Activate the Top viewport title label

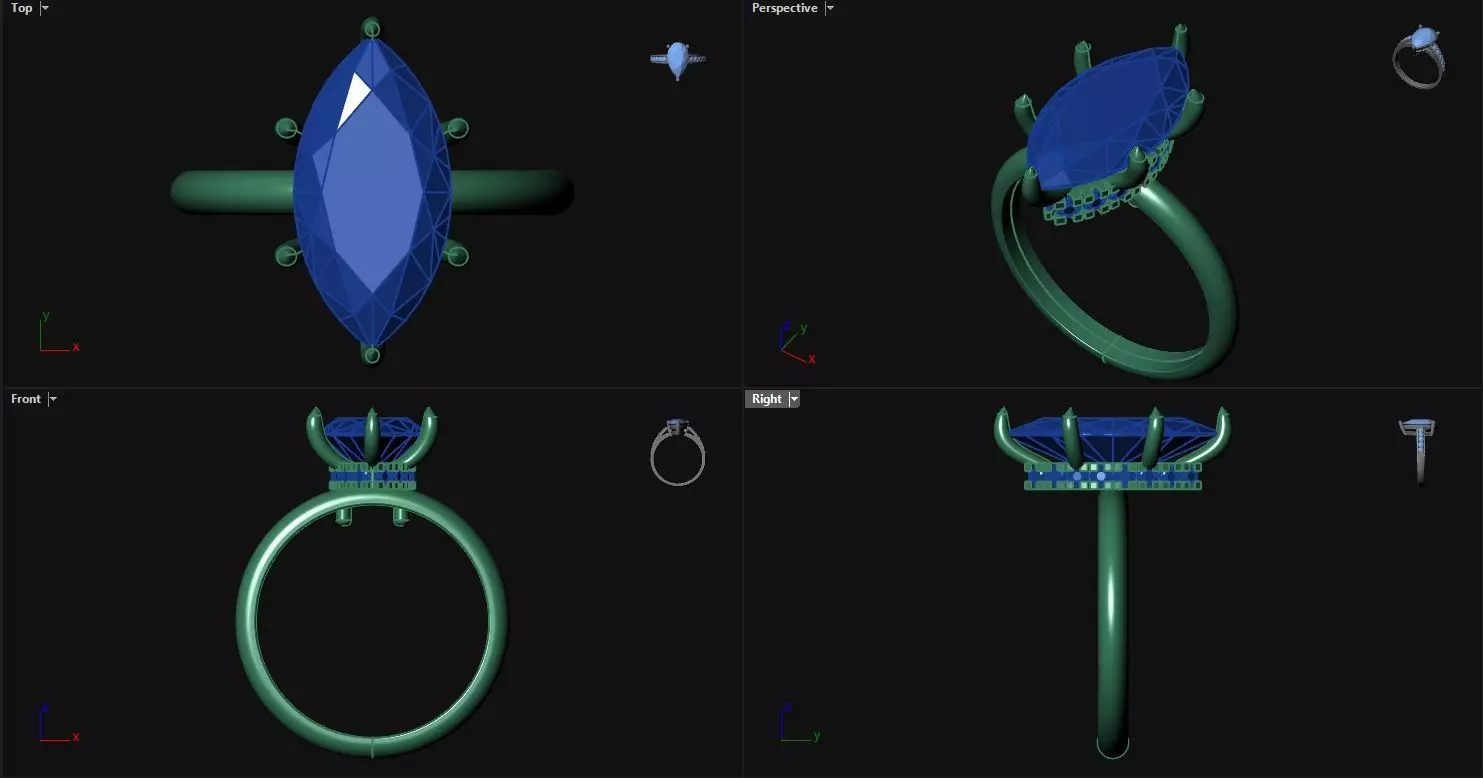[x=21, y=8]
